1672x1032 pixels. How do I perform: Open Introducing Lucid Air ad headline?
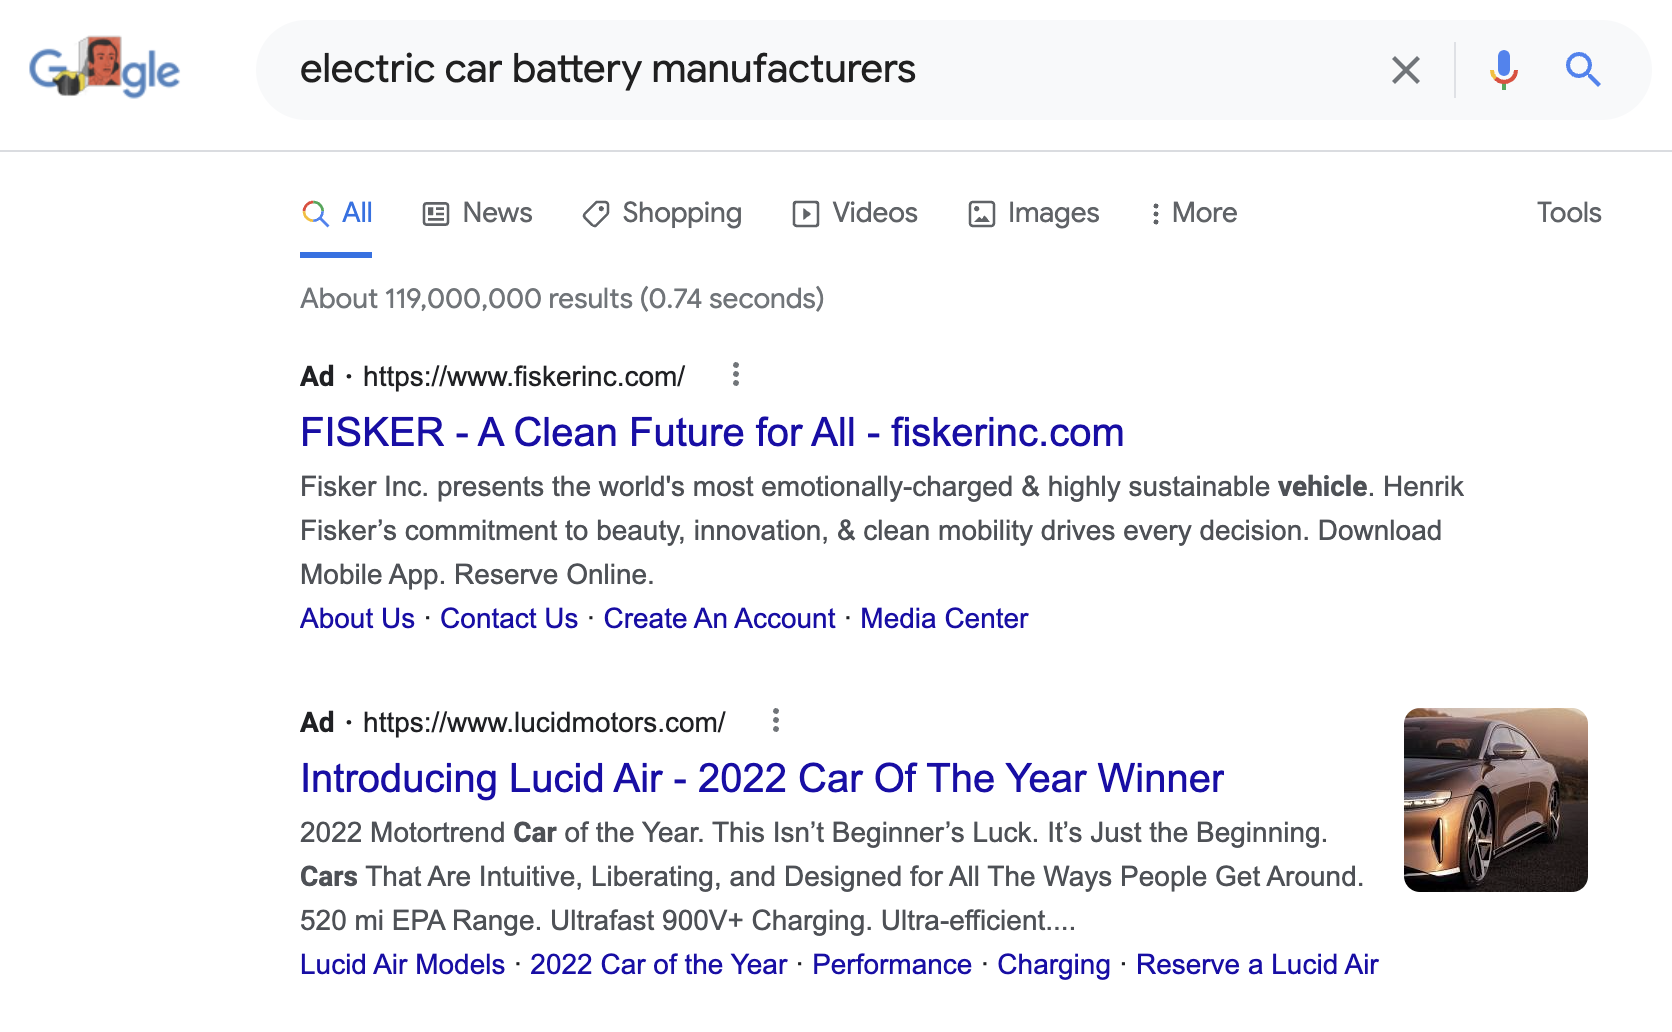tap(762, 779)
